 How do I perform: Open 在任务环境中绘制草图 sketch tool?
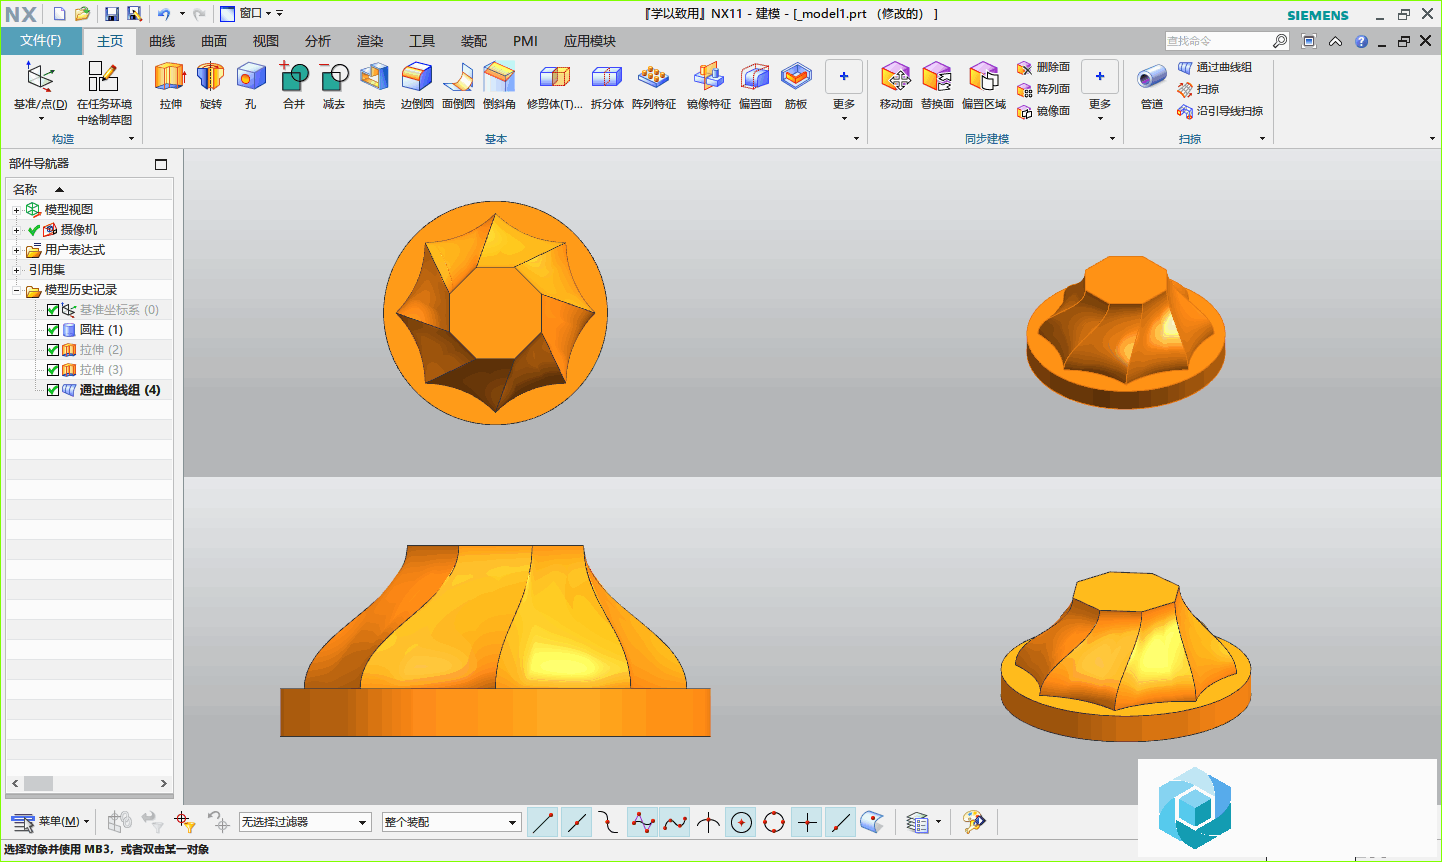click(104, 93)
